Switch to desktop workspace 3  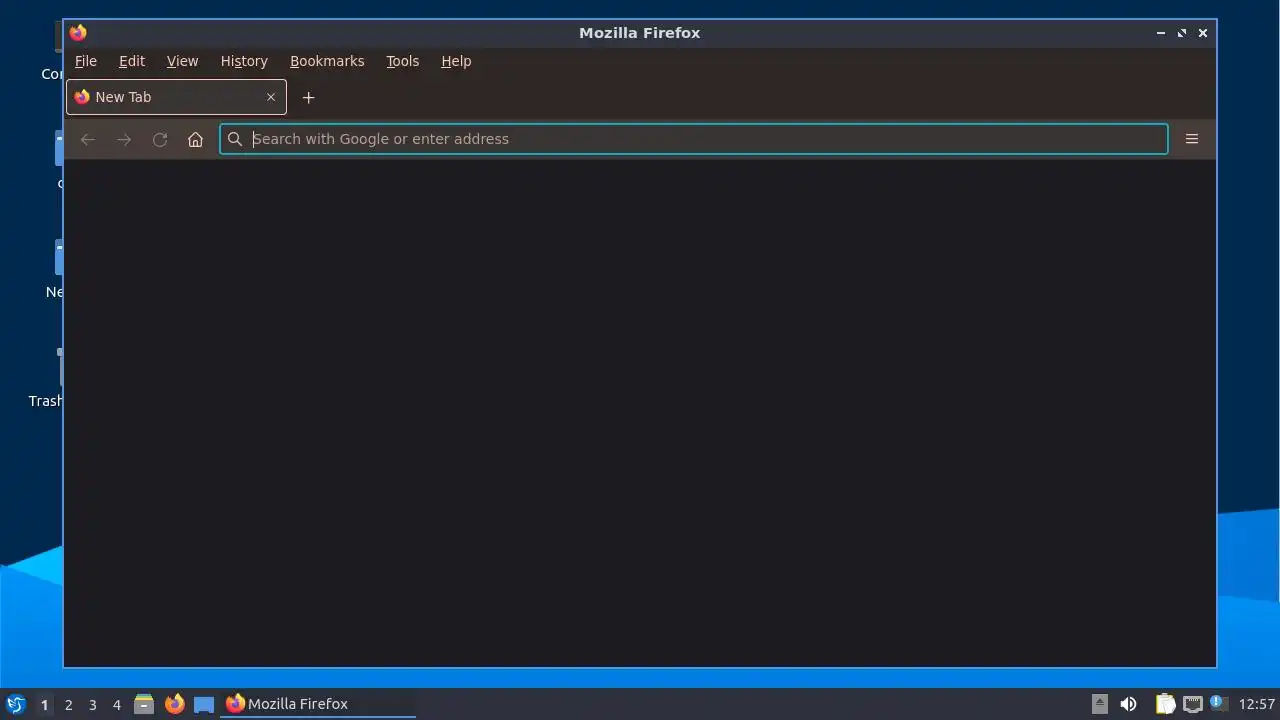click(92, 704)
